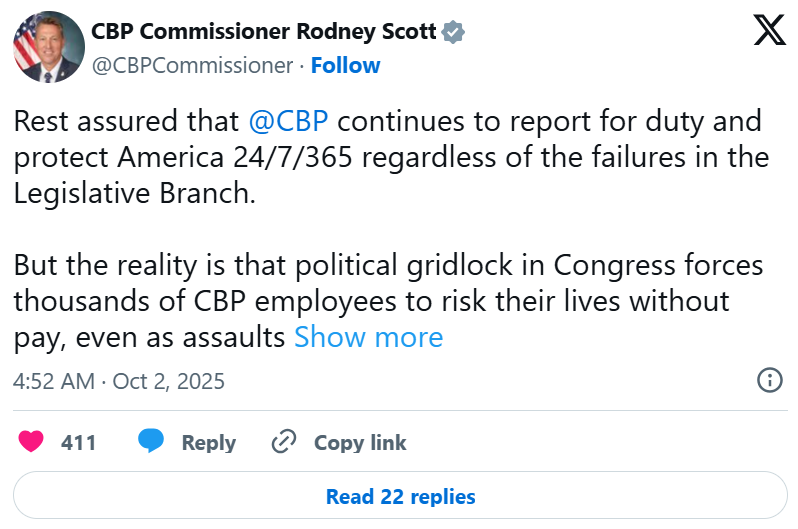Open the @CBP mention link

click(x=288, y=122)
